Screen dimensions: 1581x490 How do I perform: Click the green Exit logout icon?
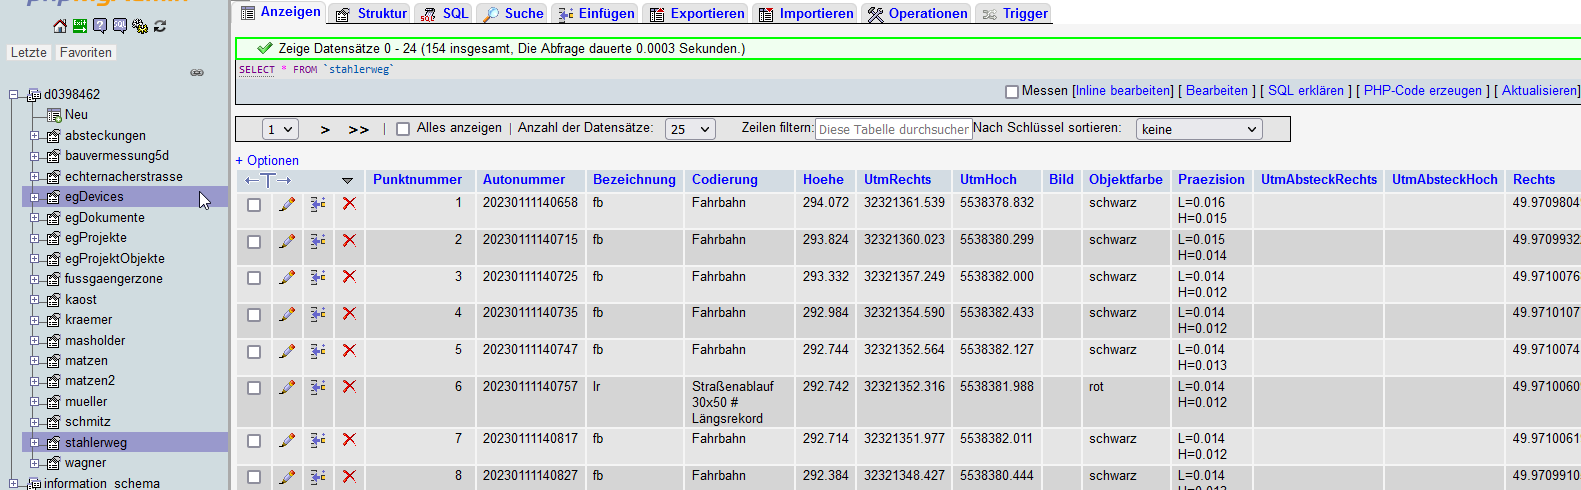[80, 26]
